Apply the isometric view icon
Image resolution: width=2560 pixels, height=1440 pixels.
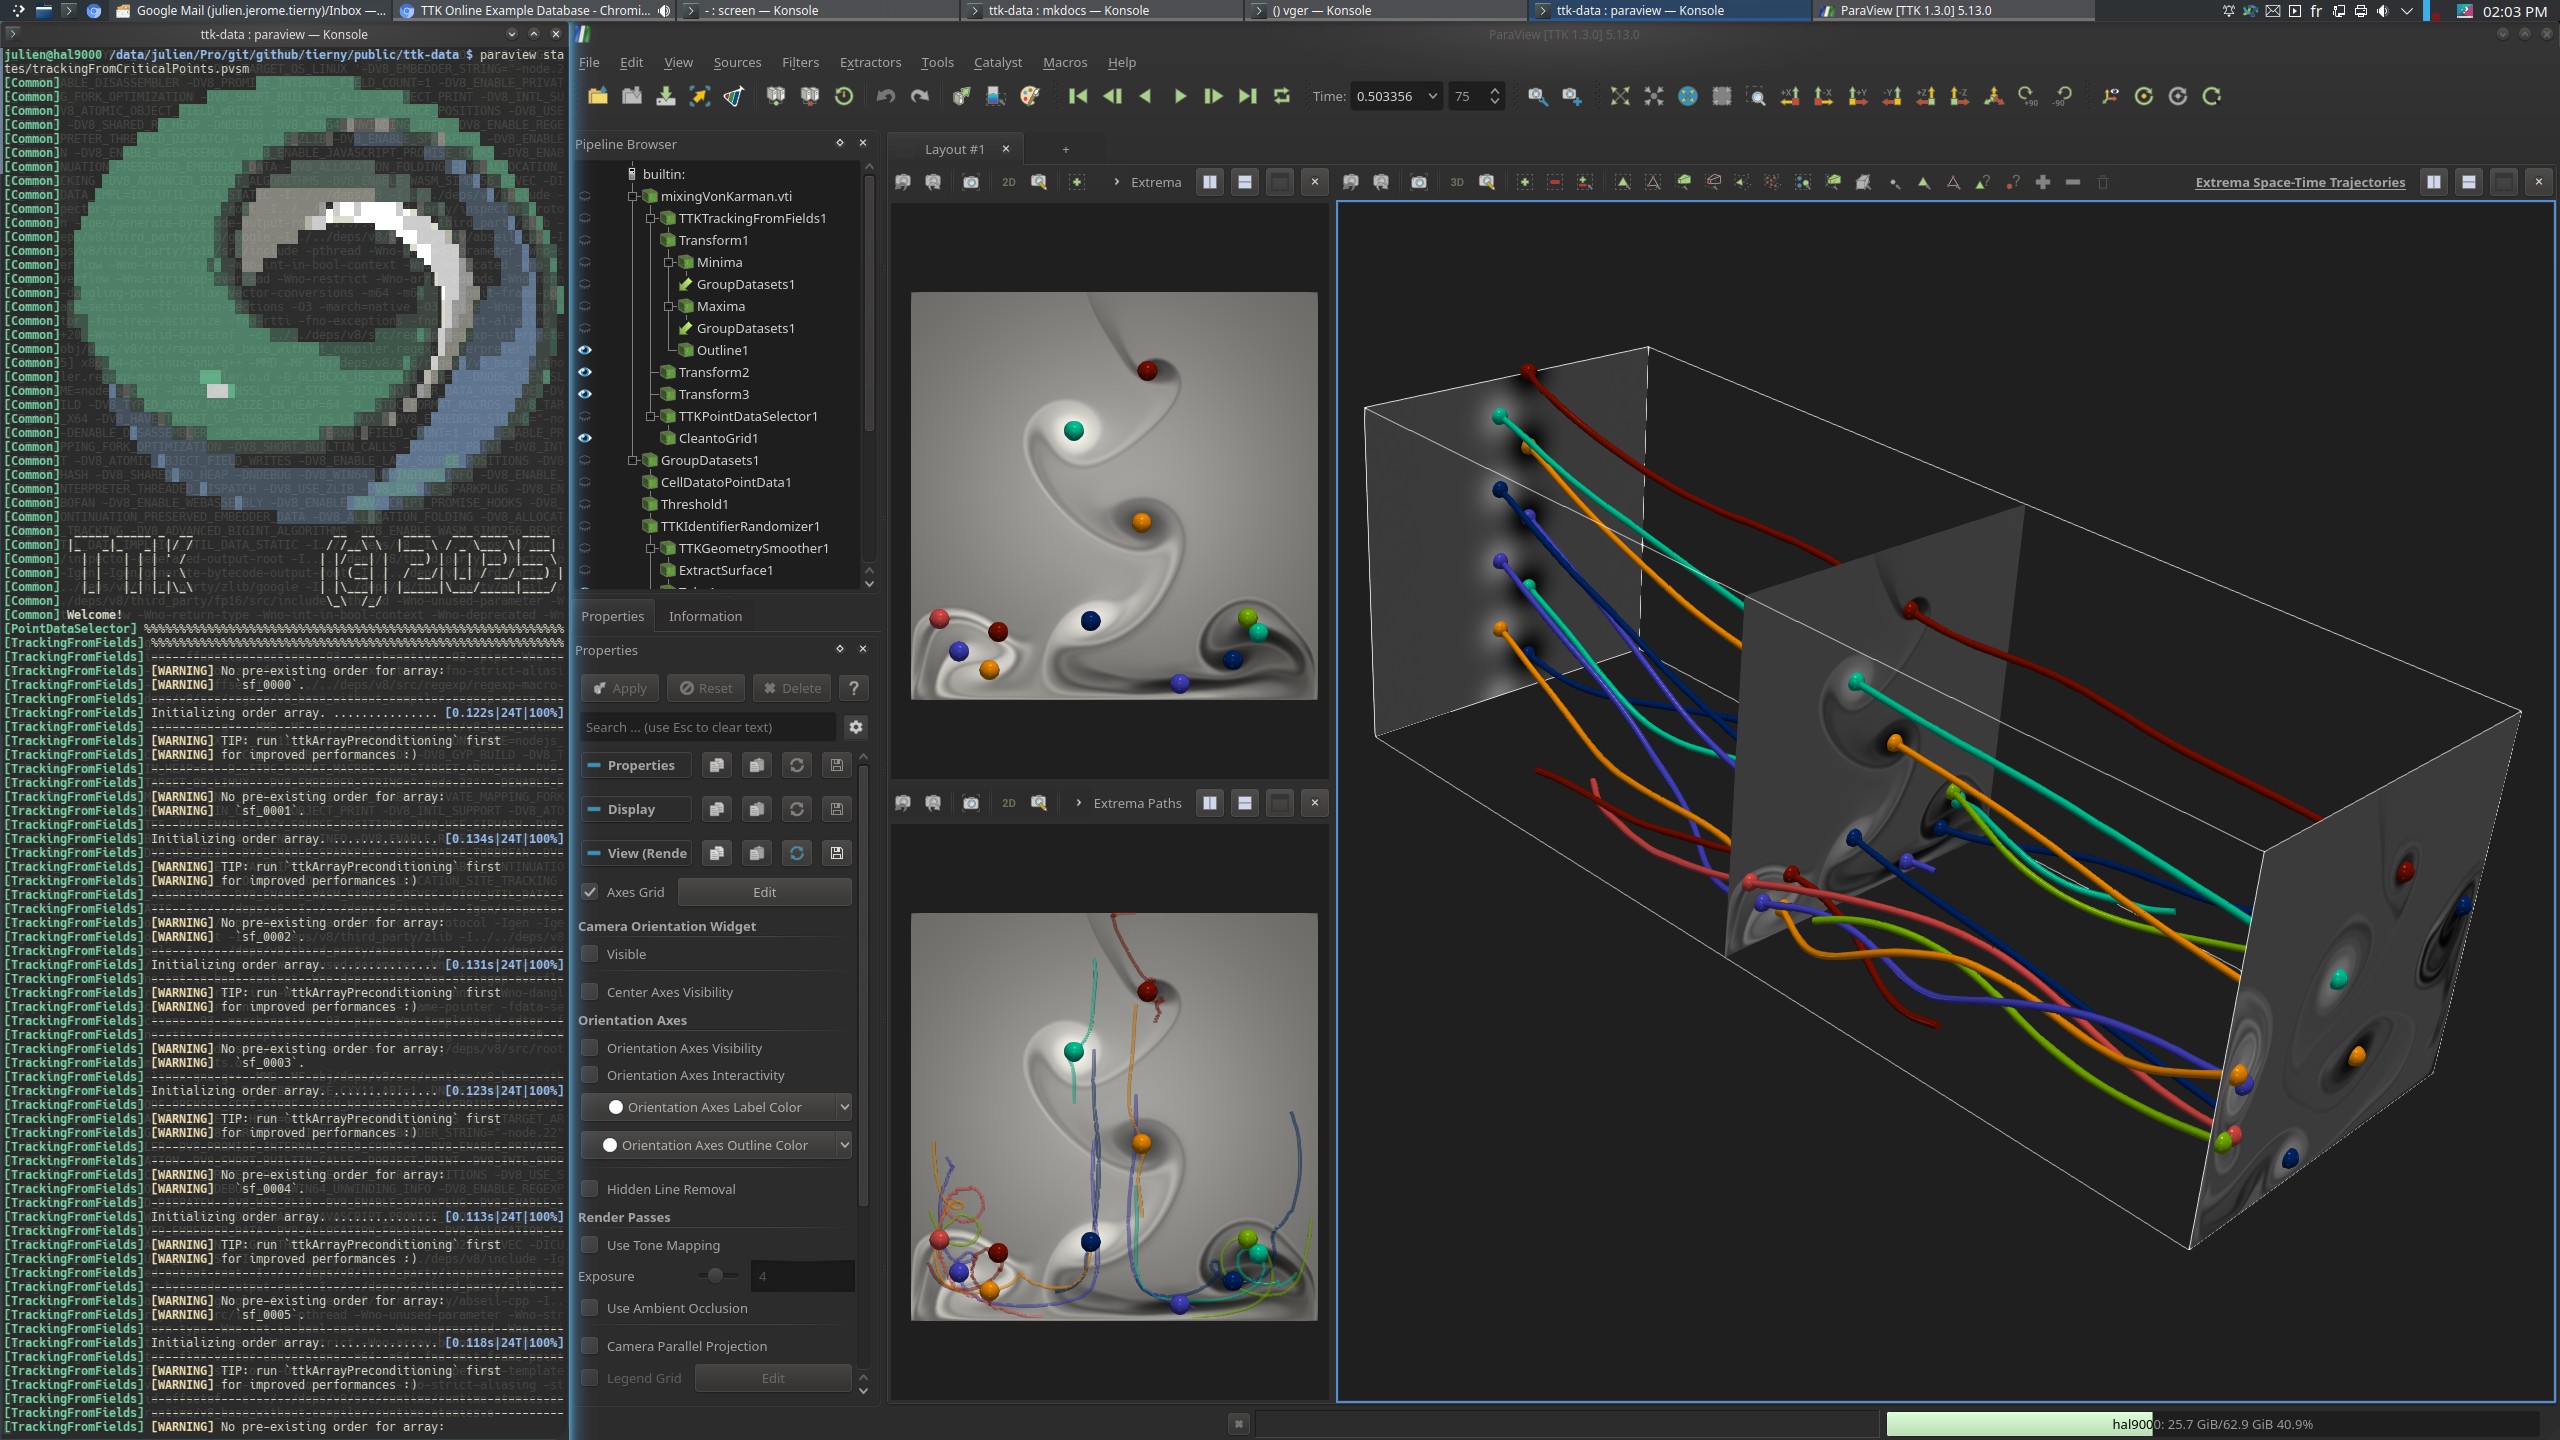pos(1994,96)
